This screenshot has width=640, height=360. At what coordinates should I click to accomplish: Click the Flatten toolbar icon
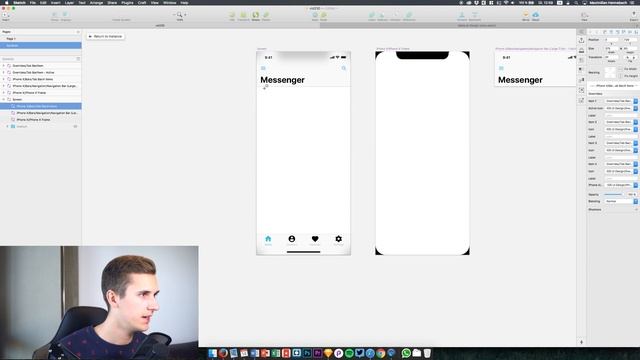click(x=266, y=16)
